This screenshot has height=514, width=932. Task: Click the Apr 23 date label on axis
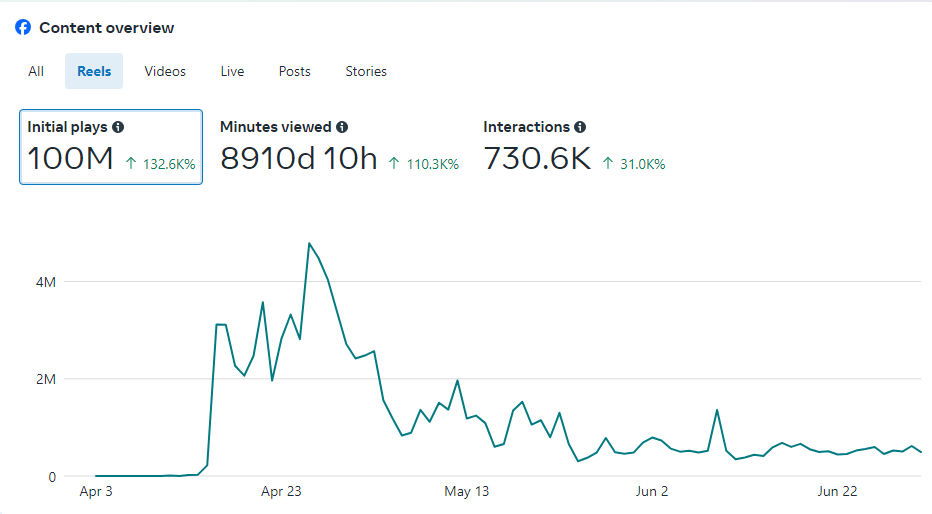coord(281,491)
